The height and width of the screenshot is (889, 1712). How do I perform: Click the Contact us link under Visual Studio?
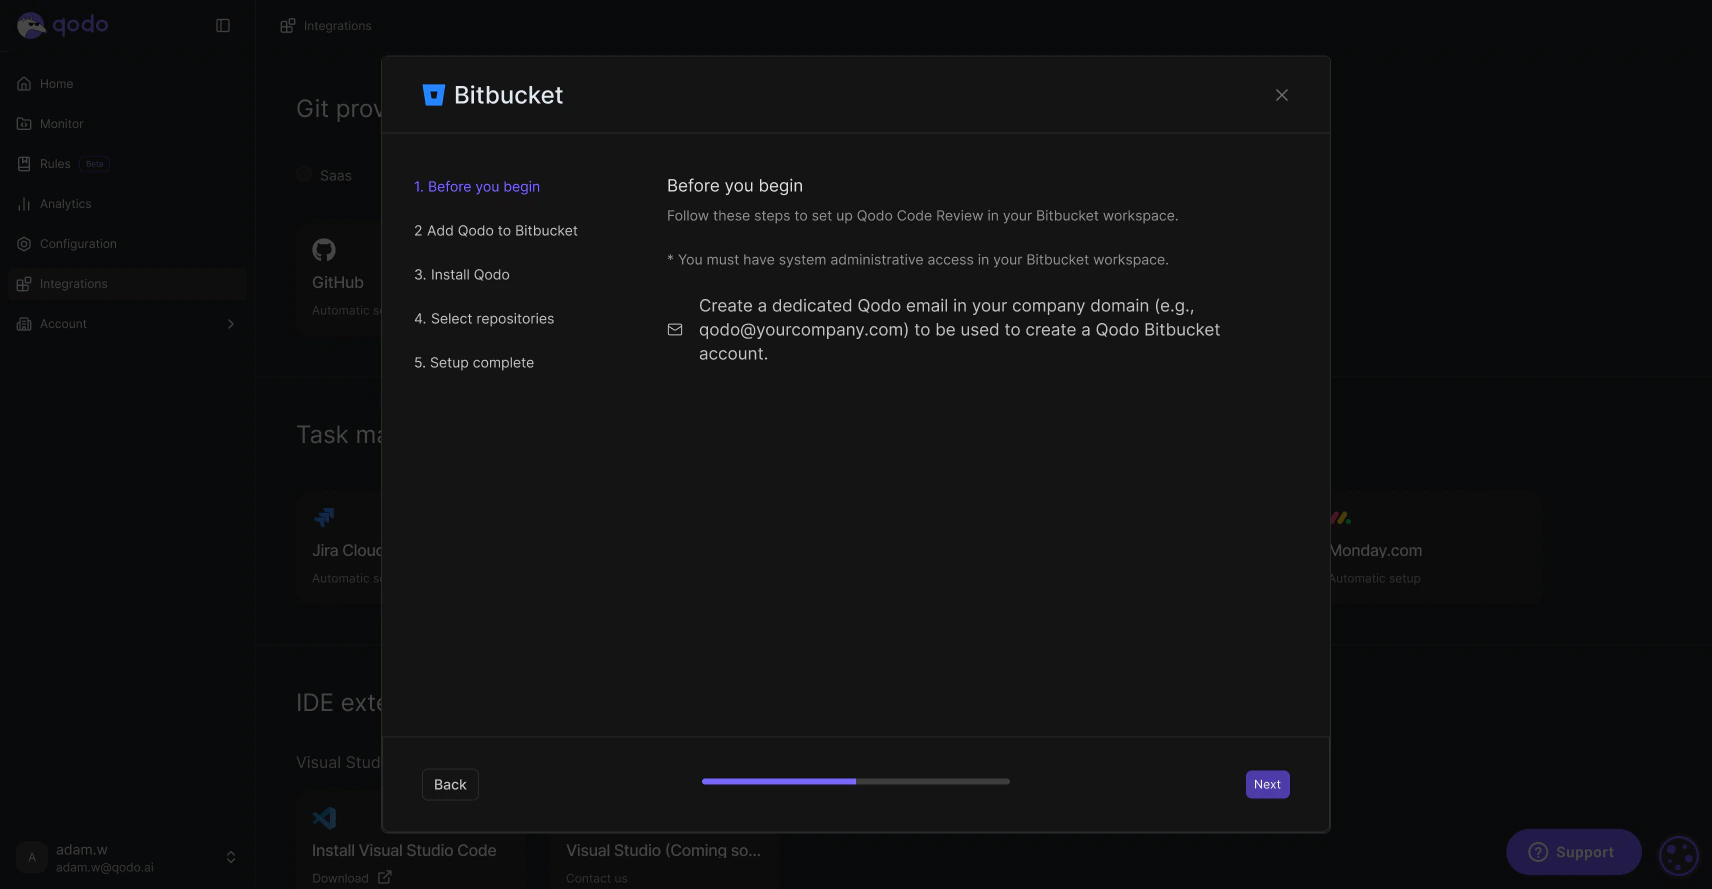(597, 879)
